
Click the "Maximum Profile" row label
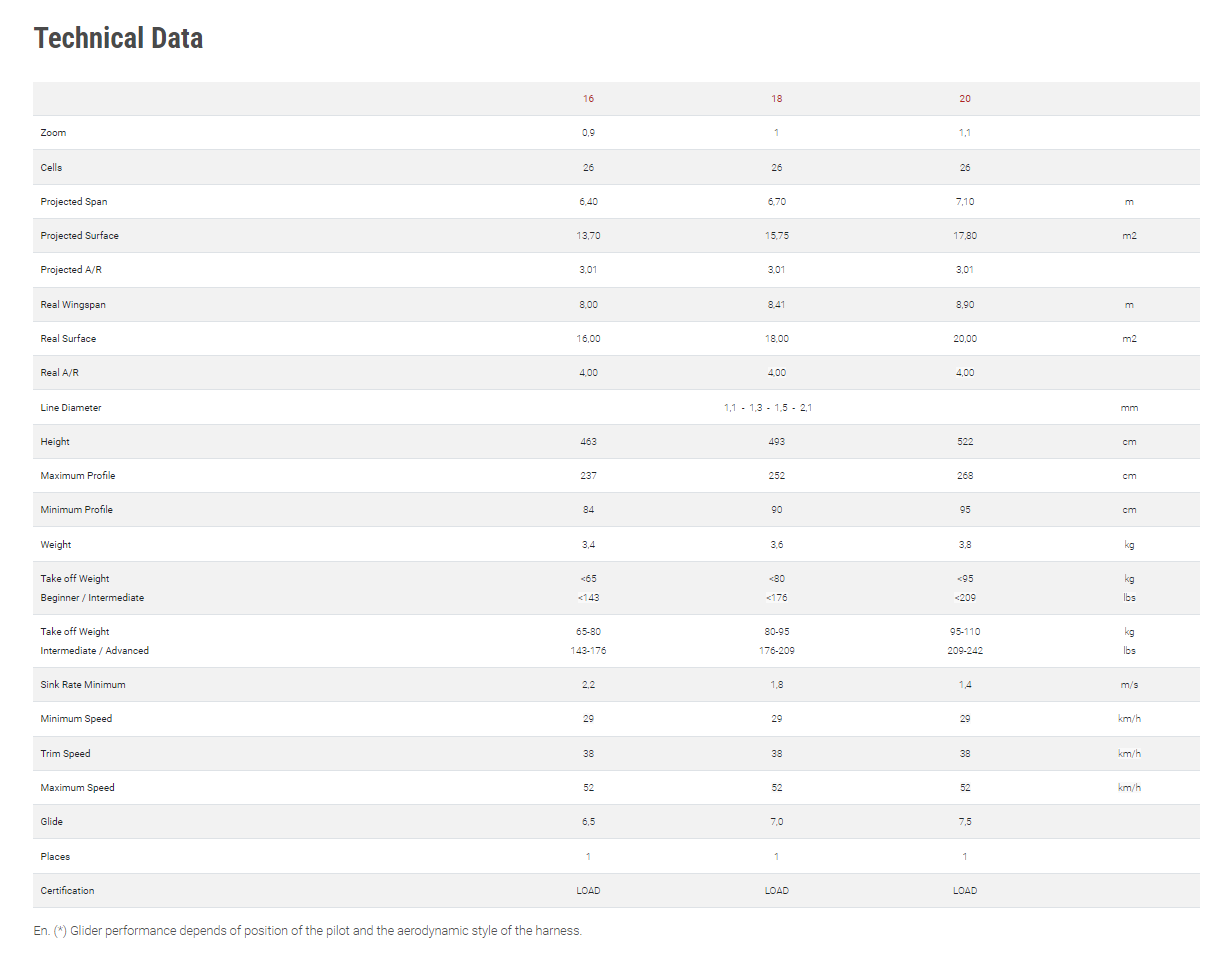tap(78, 476)
